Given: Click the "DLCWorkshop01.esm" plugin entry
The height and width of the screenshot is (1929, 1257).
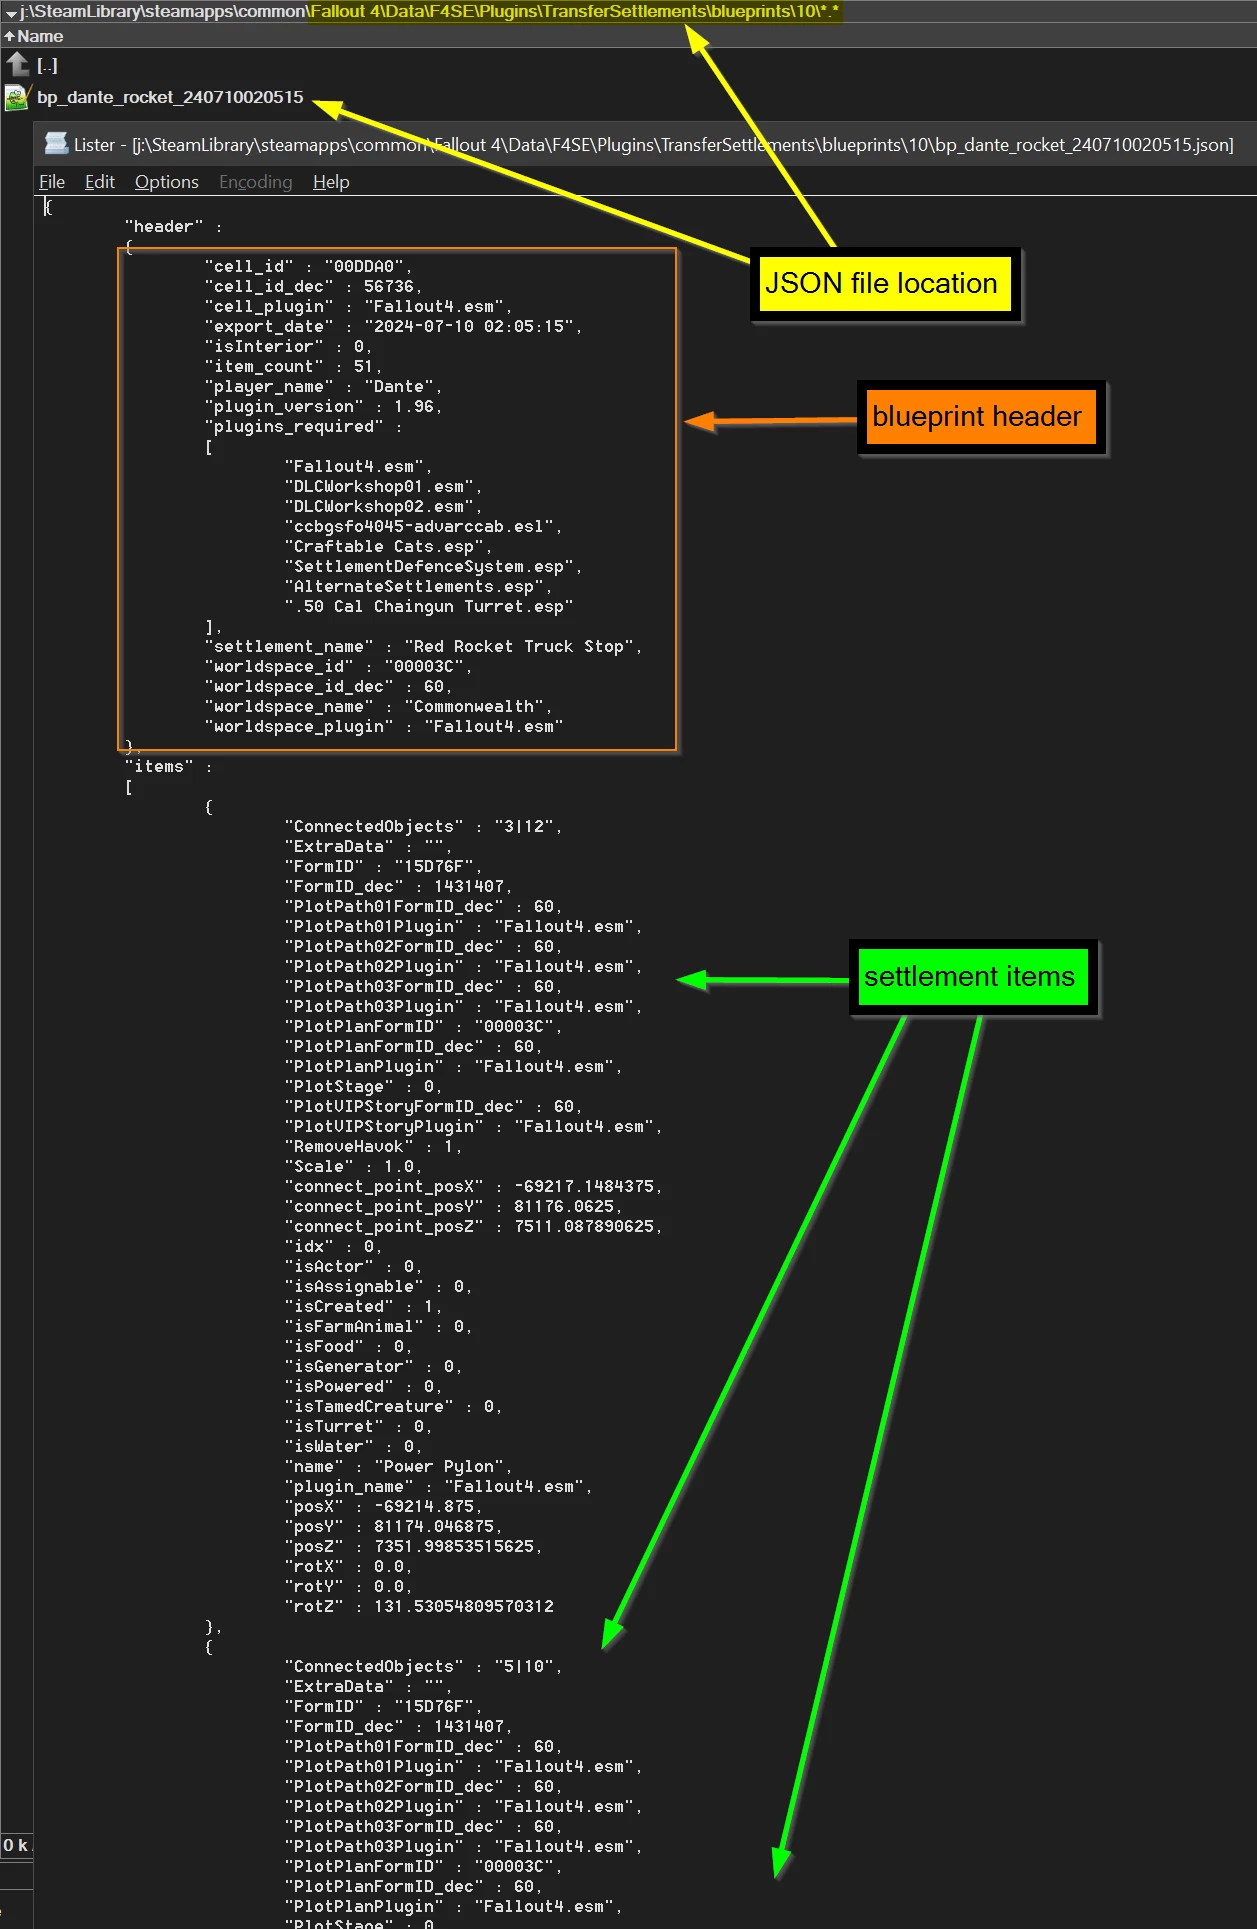Looking at the screenshot, I should [384, 487].
